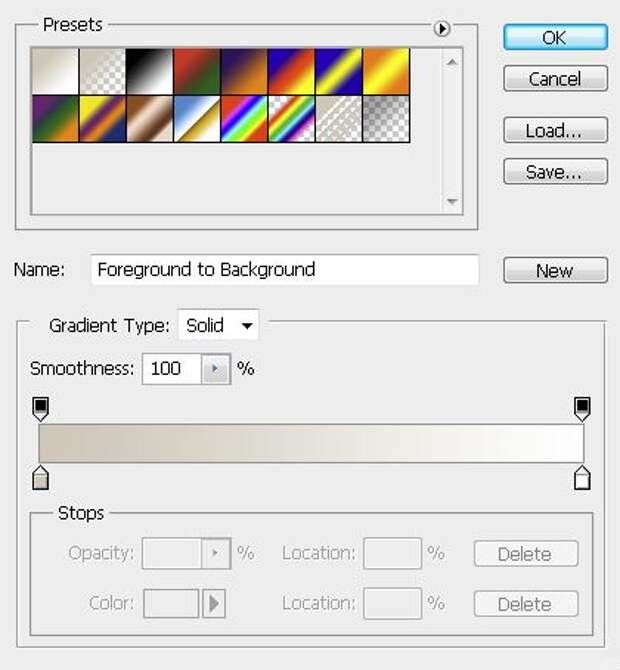Select the Blue, Yellow, Blue preset
620x670 pixels.
[339, 71]
